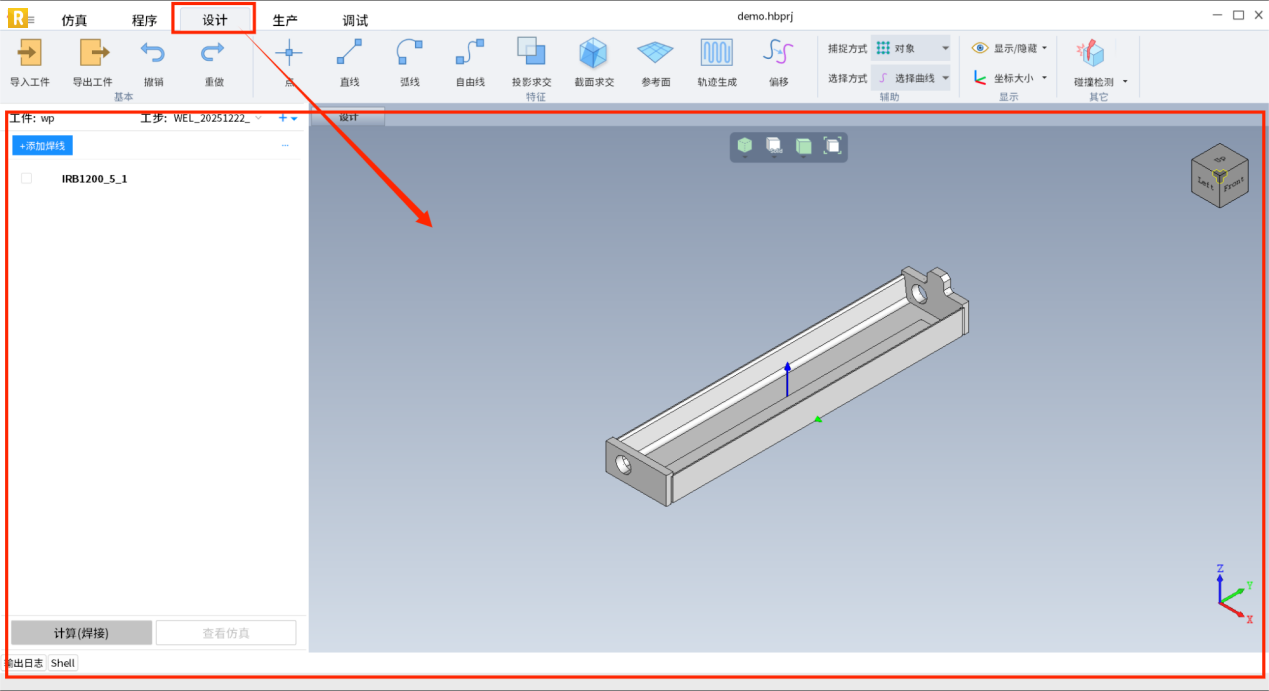Click the 投影求交 projection intersect icon

coord(531,53)
